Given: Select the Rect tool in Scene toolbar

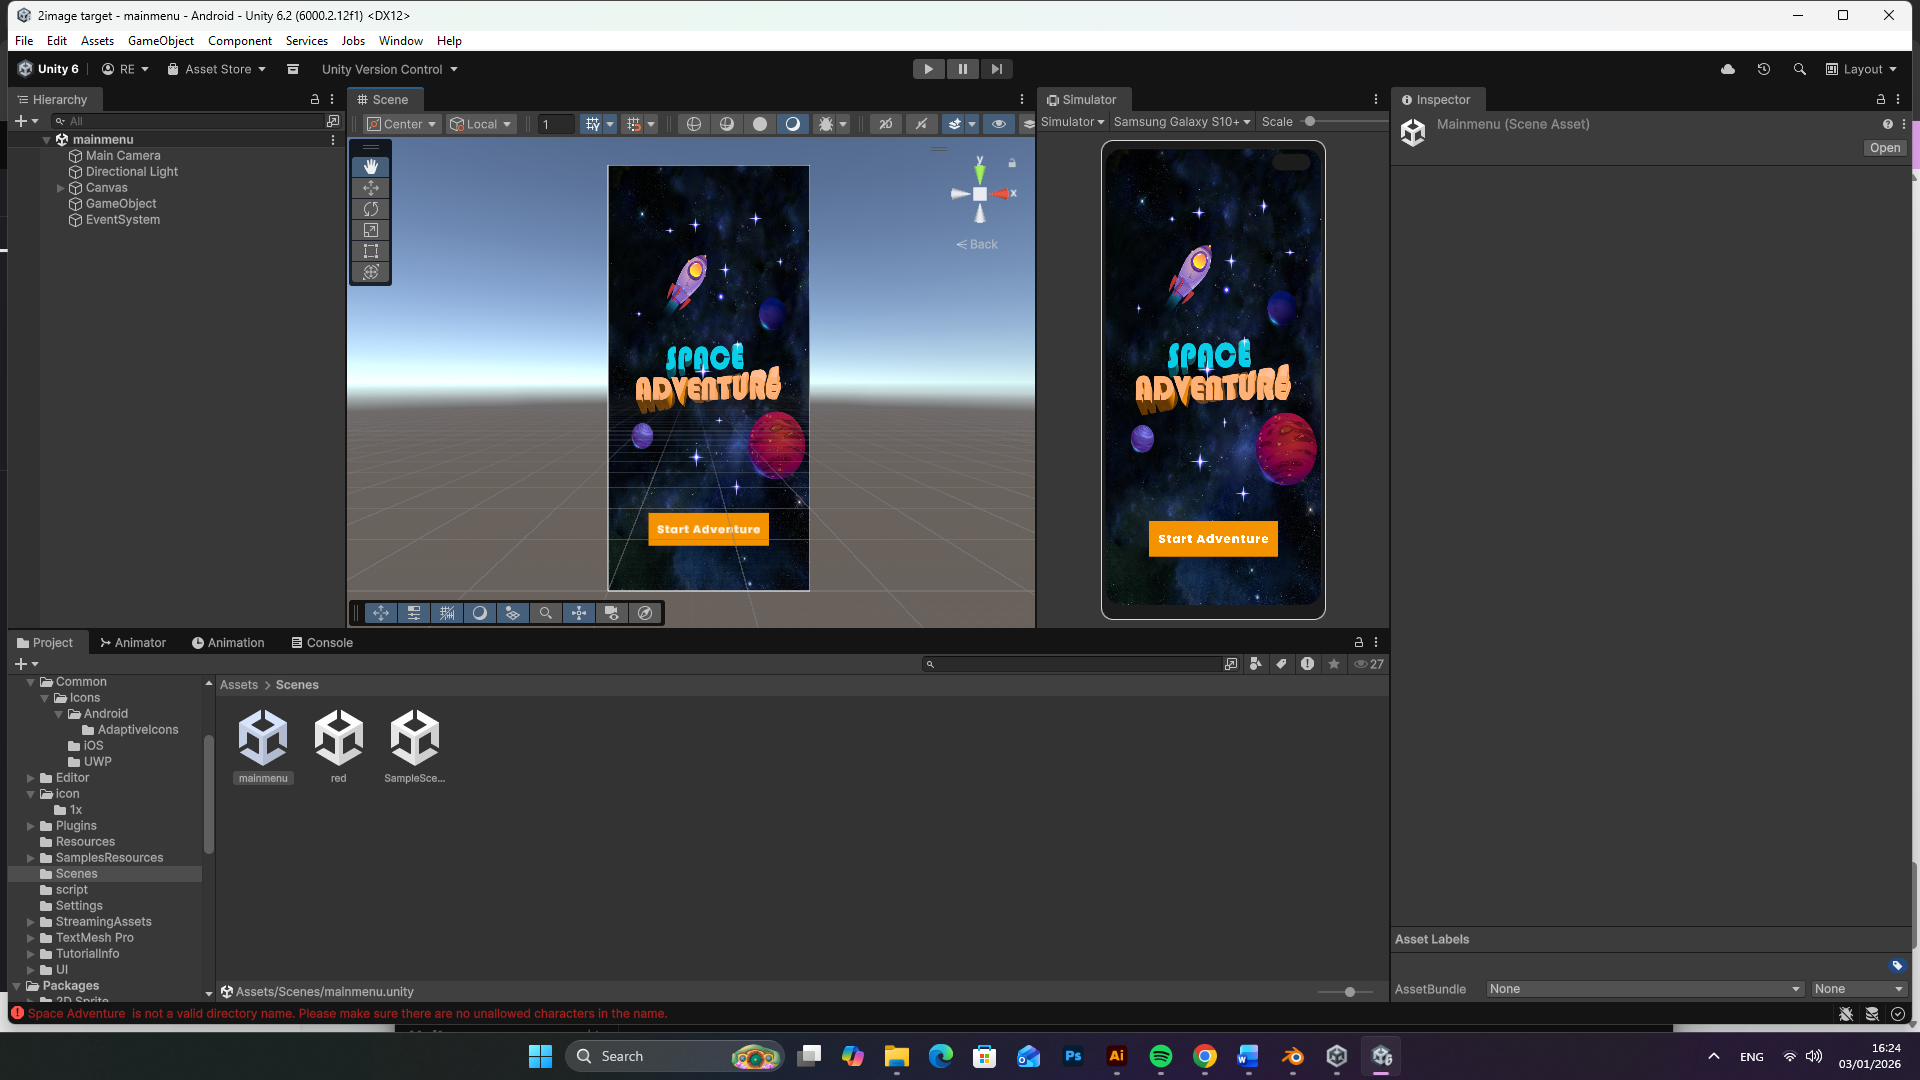Looking at the screenshot, I should 371,251.
